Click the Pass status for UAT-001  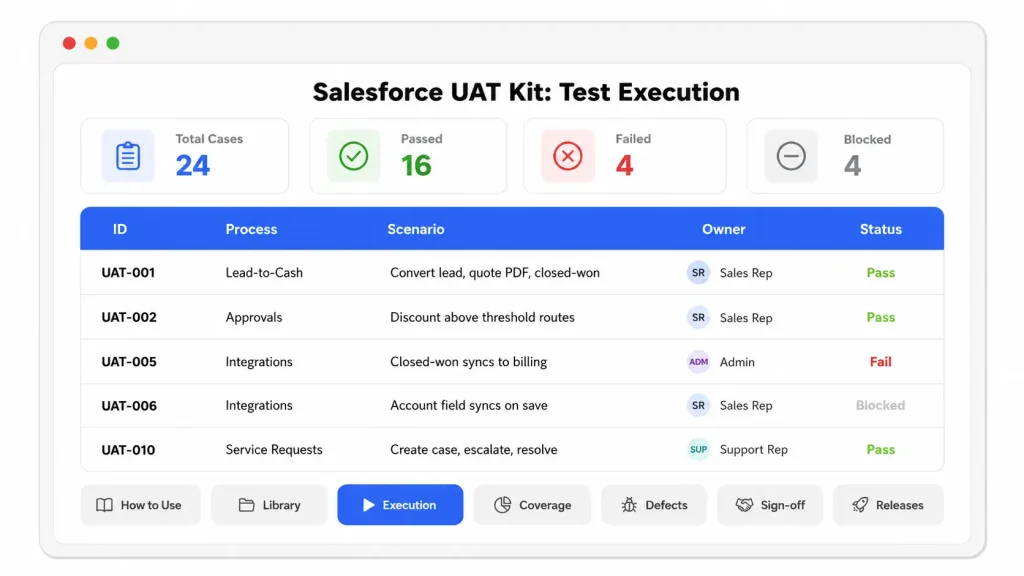click(880, 273)
